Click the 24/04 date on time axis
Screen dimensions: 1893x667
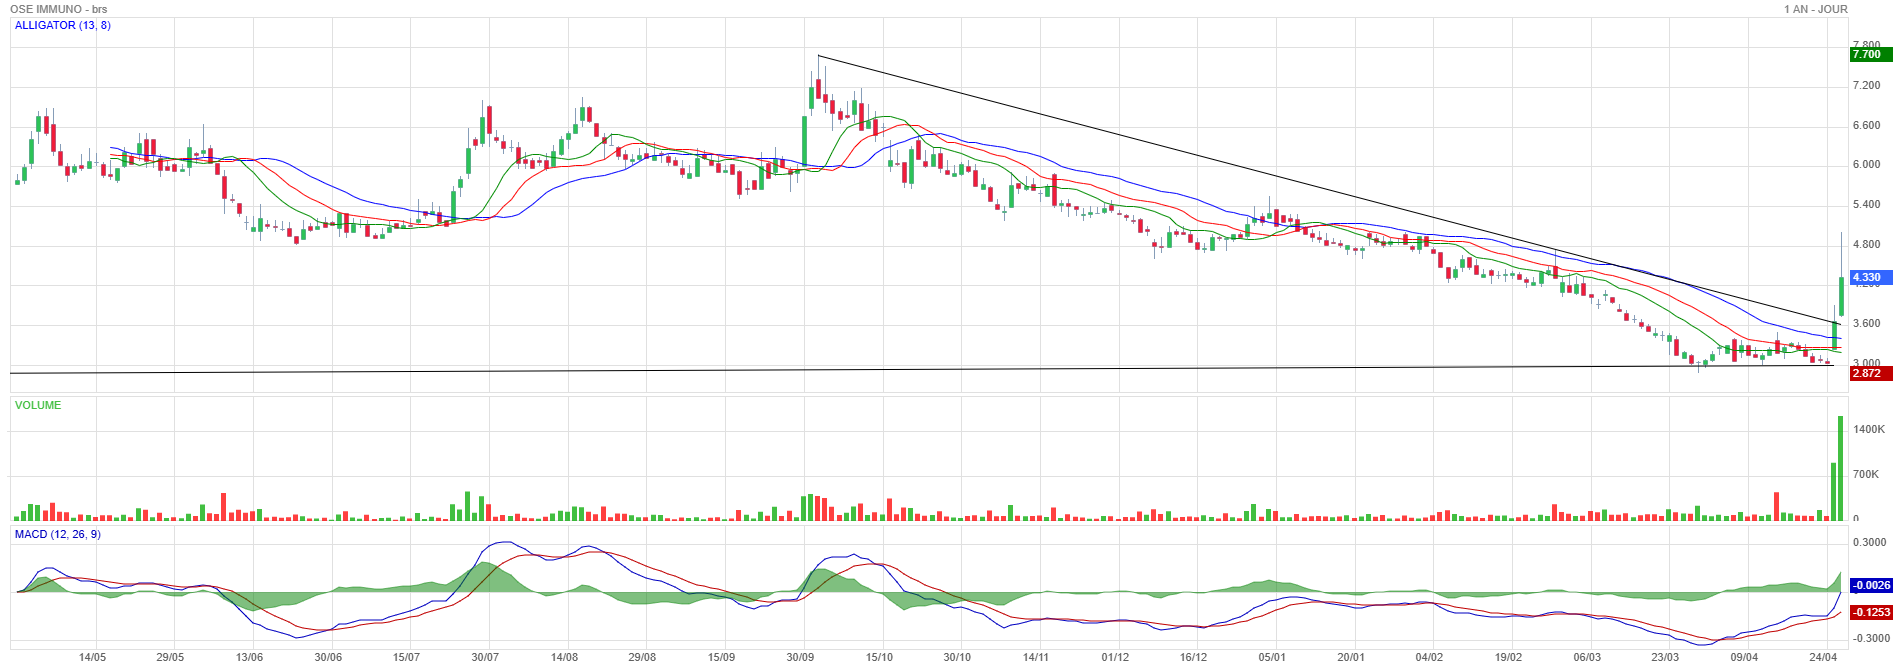[1823, 657]
